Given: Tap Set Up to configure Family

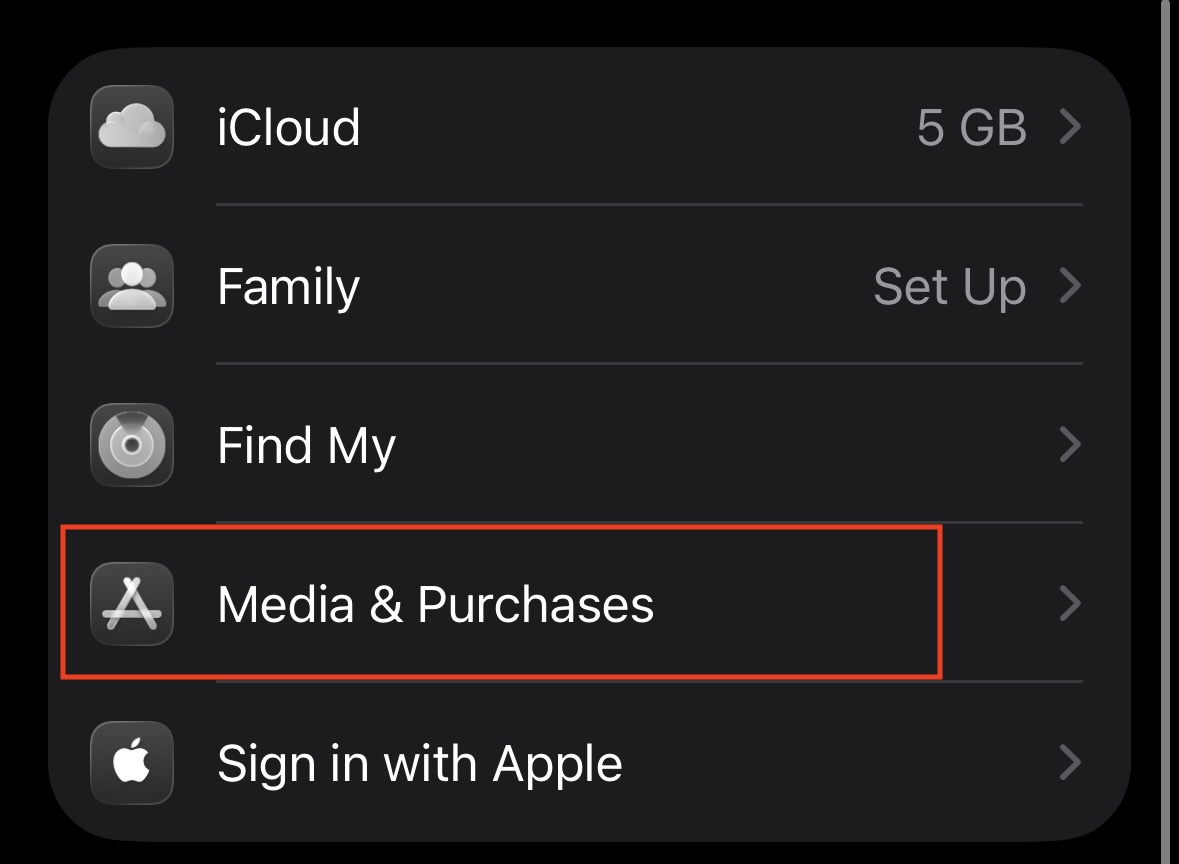Looking at the screenshot, I should coord(950,286).
